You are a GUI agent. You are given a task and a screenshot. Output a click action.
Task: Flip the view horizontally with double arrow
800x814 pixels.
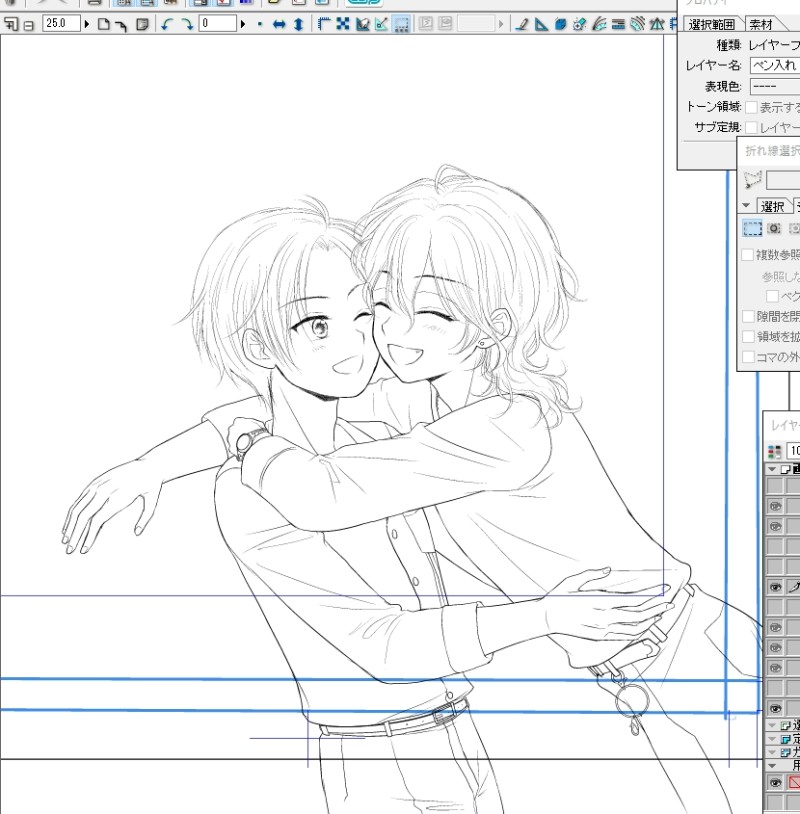click(x=279, y=24)
